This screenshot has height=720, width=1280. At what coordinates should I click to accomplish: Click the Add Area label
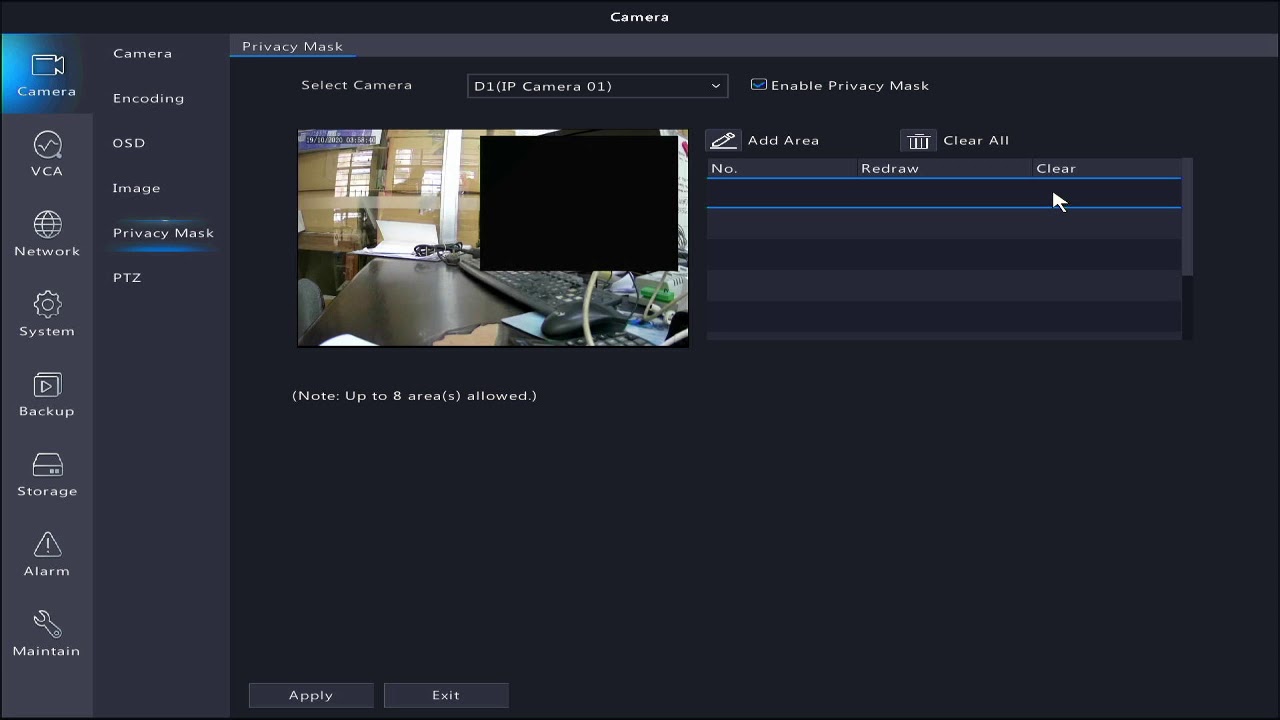point(783,141)
